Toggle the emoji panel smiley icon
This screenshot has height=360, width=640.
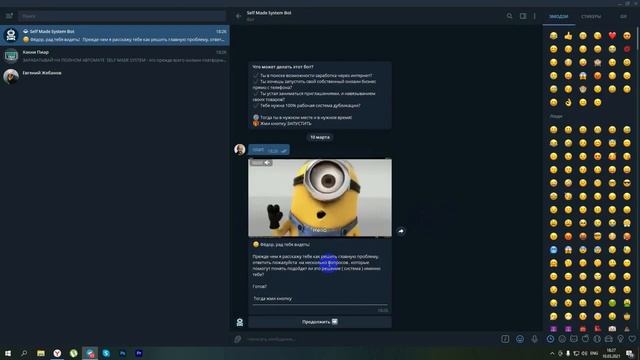click(x=520, y=339)
